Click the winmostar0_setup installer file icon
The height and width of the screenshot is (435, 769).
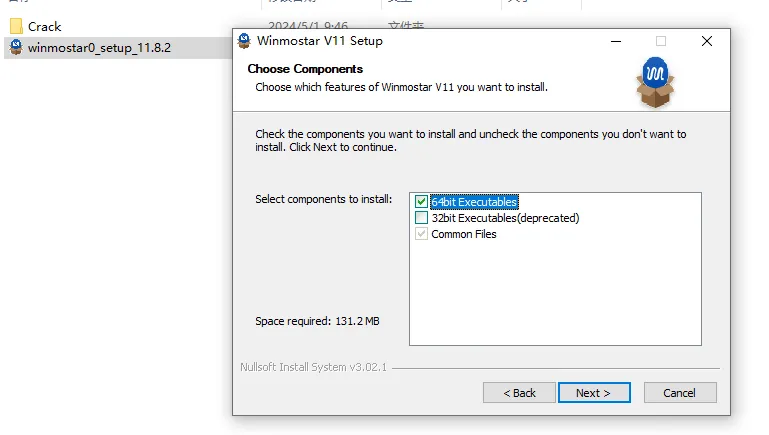coord(16,47)
